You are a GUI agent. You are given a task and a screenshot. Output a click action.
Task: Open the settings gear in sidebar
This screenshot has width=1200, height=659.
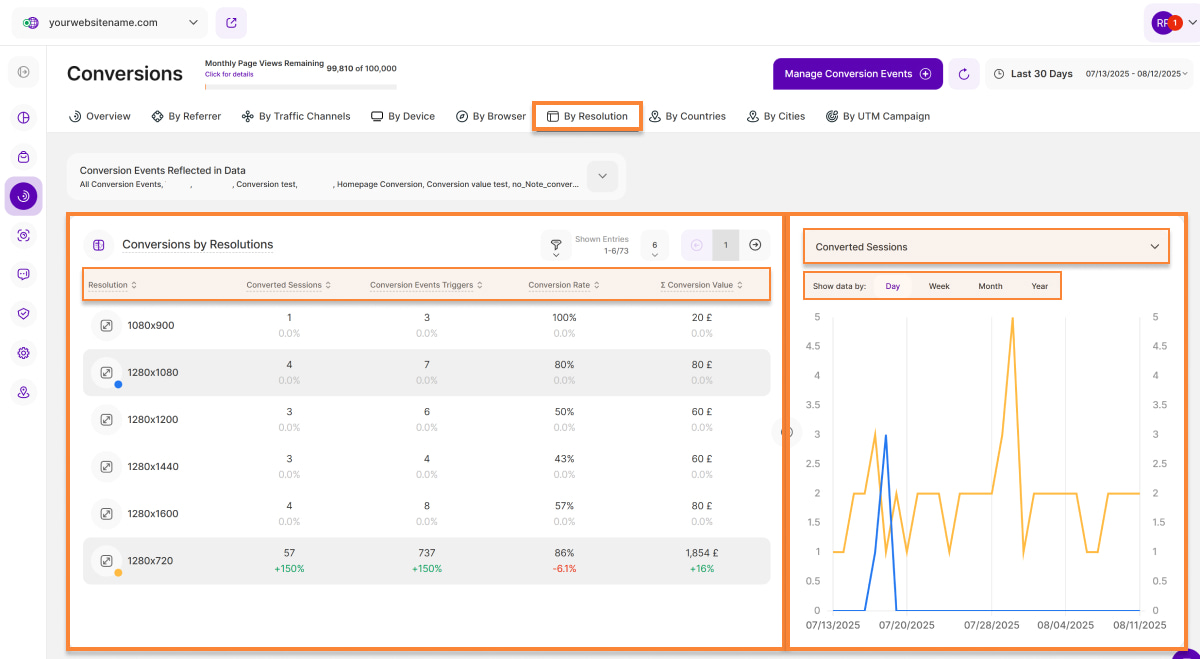24,353
